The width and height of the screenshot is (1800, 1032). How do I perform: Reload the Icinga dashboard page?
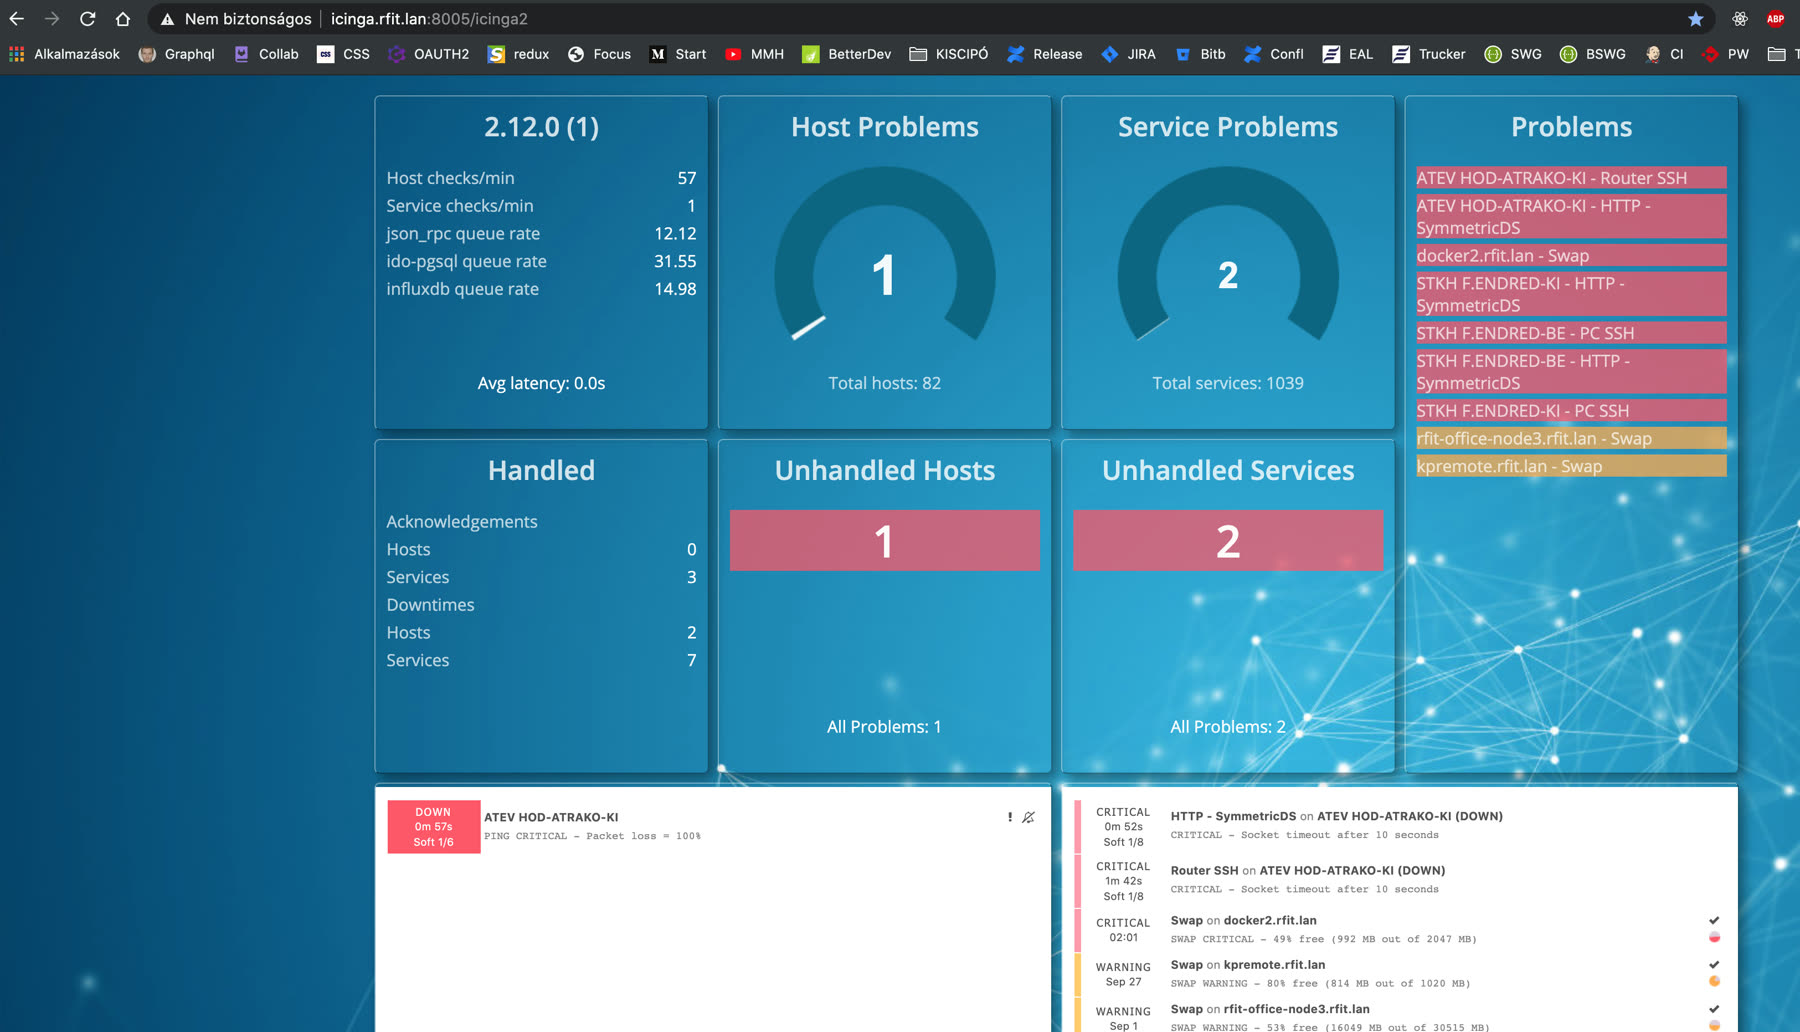coord(88,19)
